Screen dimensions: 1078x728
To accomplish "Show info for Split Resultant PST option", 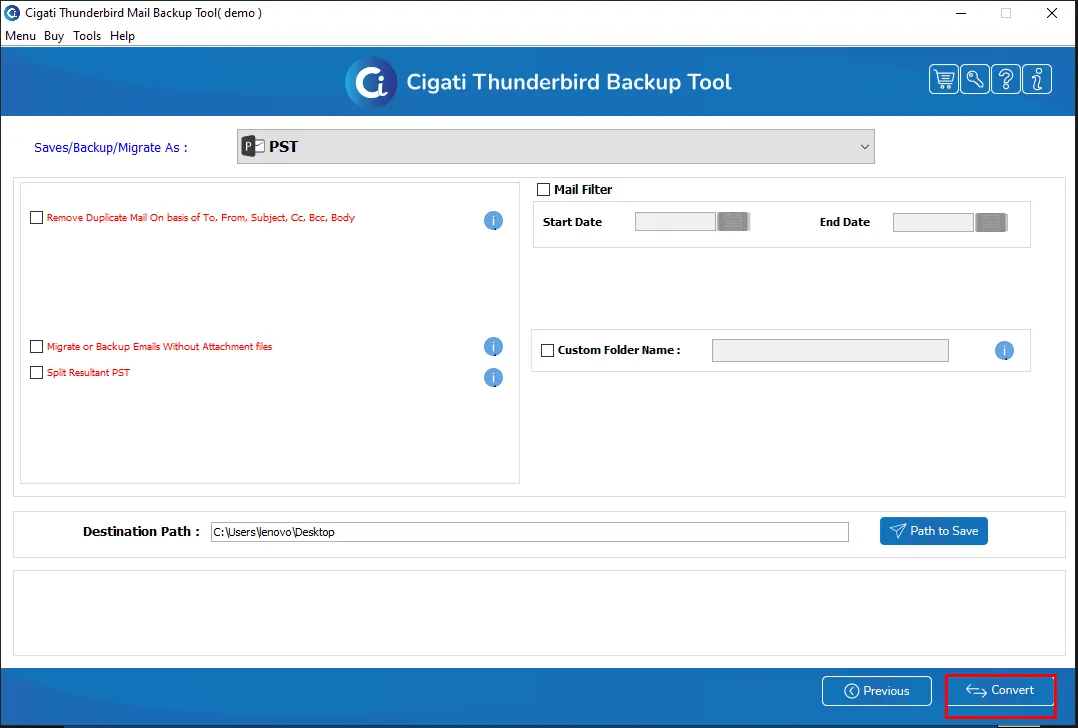I will (x=493, y=377).
